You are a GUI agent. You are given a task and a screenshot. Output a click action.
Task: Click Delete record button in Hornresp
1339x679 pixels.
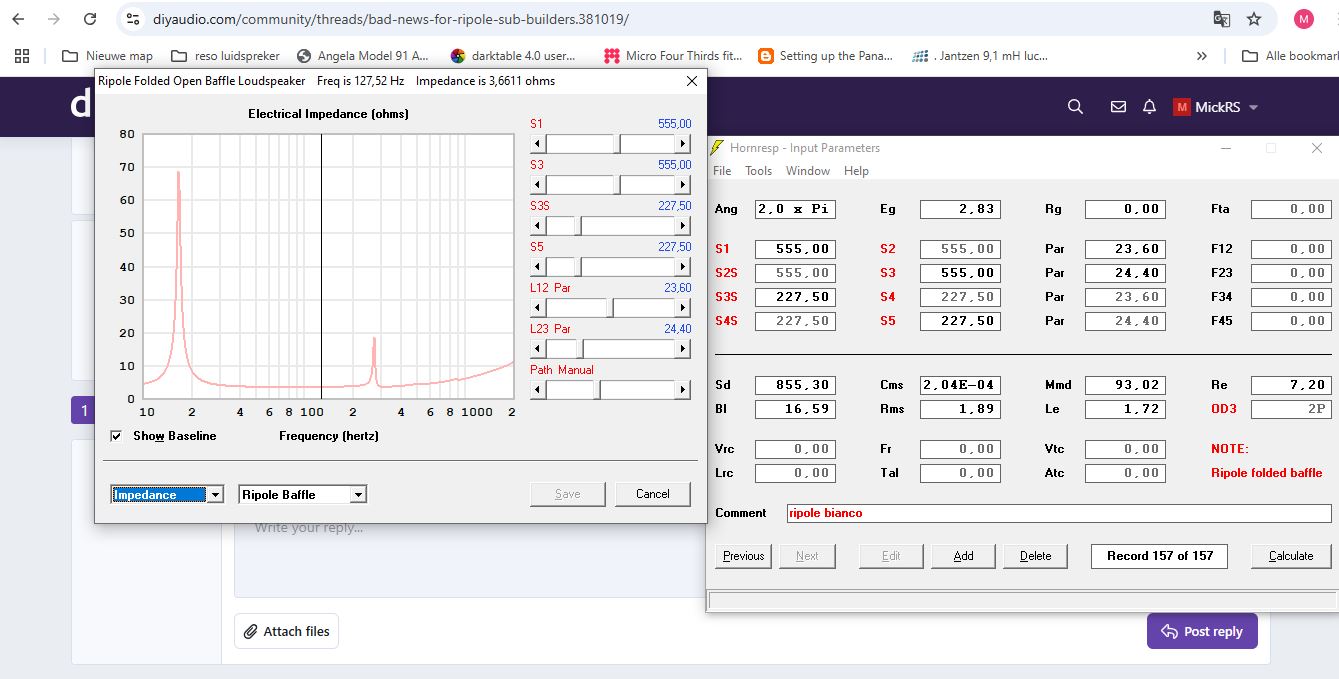coord(1035,556)
